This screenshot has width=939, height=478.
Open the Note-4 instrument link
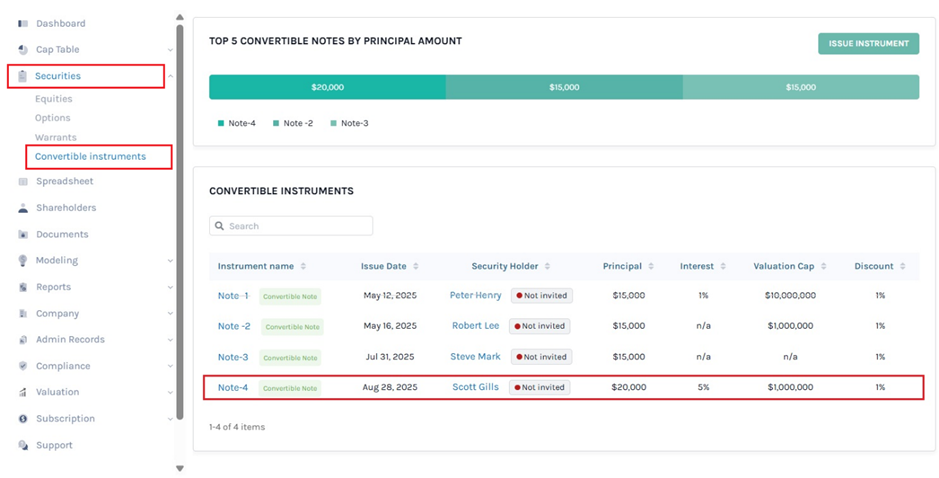233,387
